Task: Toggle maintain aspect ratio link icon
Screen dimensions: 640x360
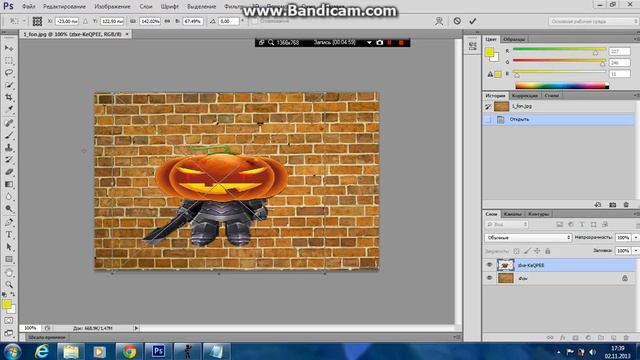Action: click(x=167, y=21)
